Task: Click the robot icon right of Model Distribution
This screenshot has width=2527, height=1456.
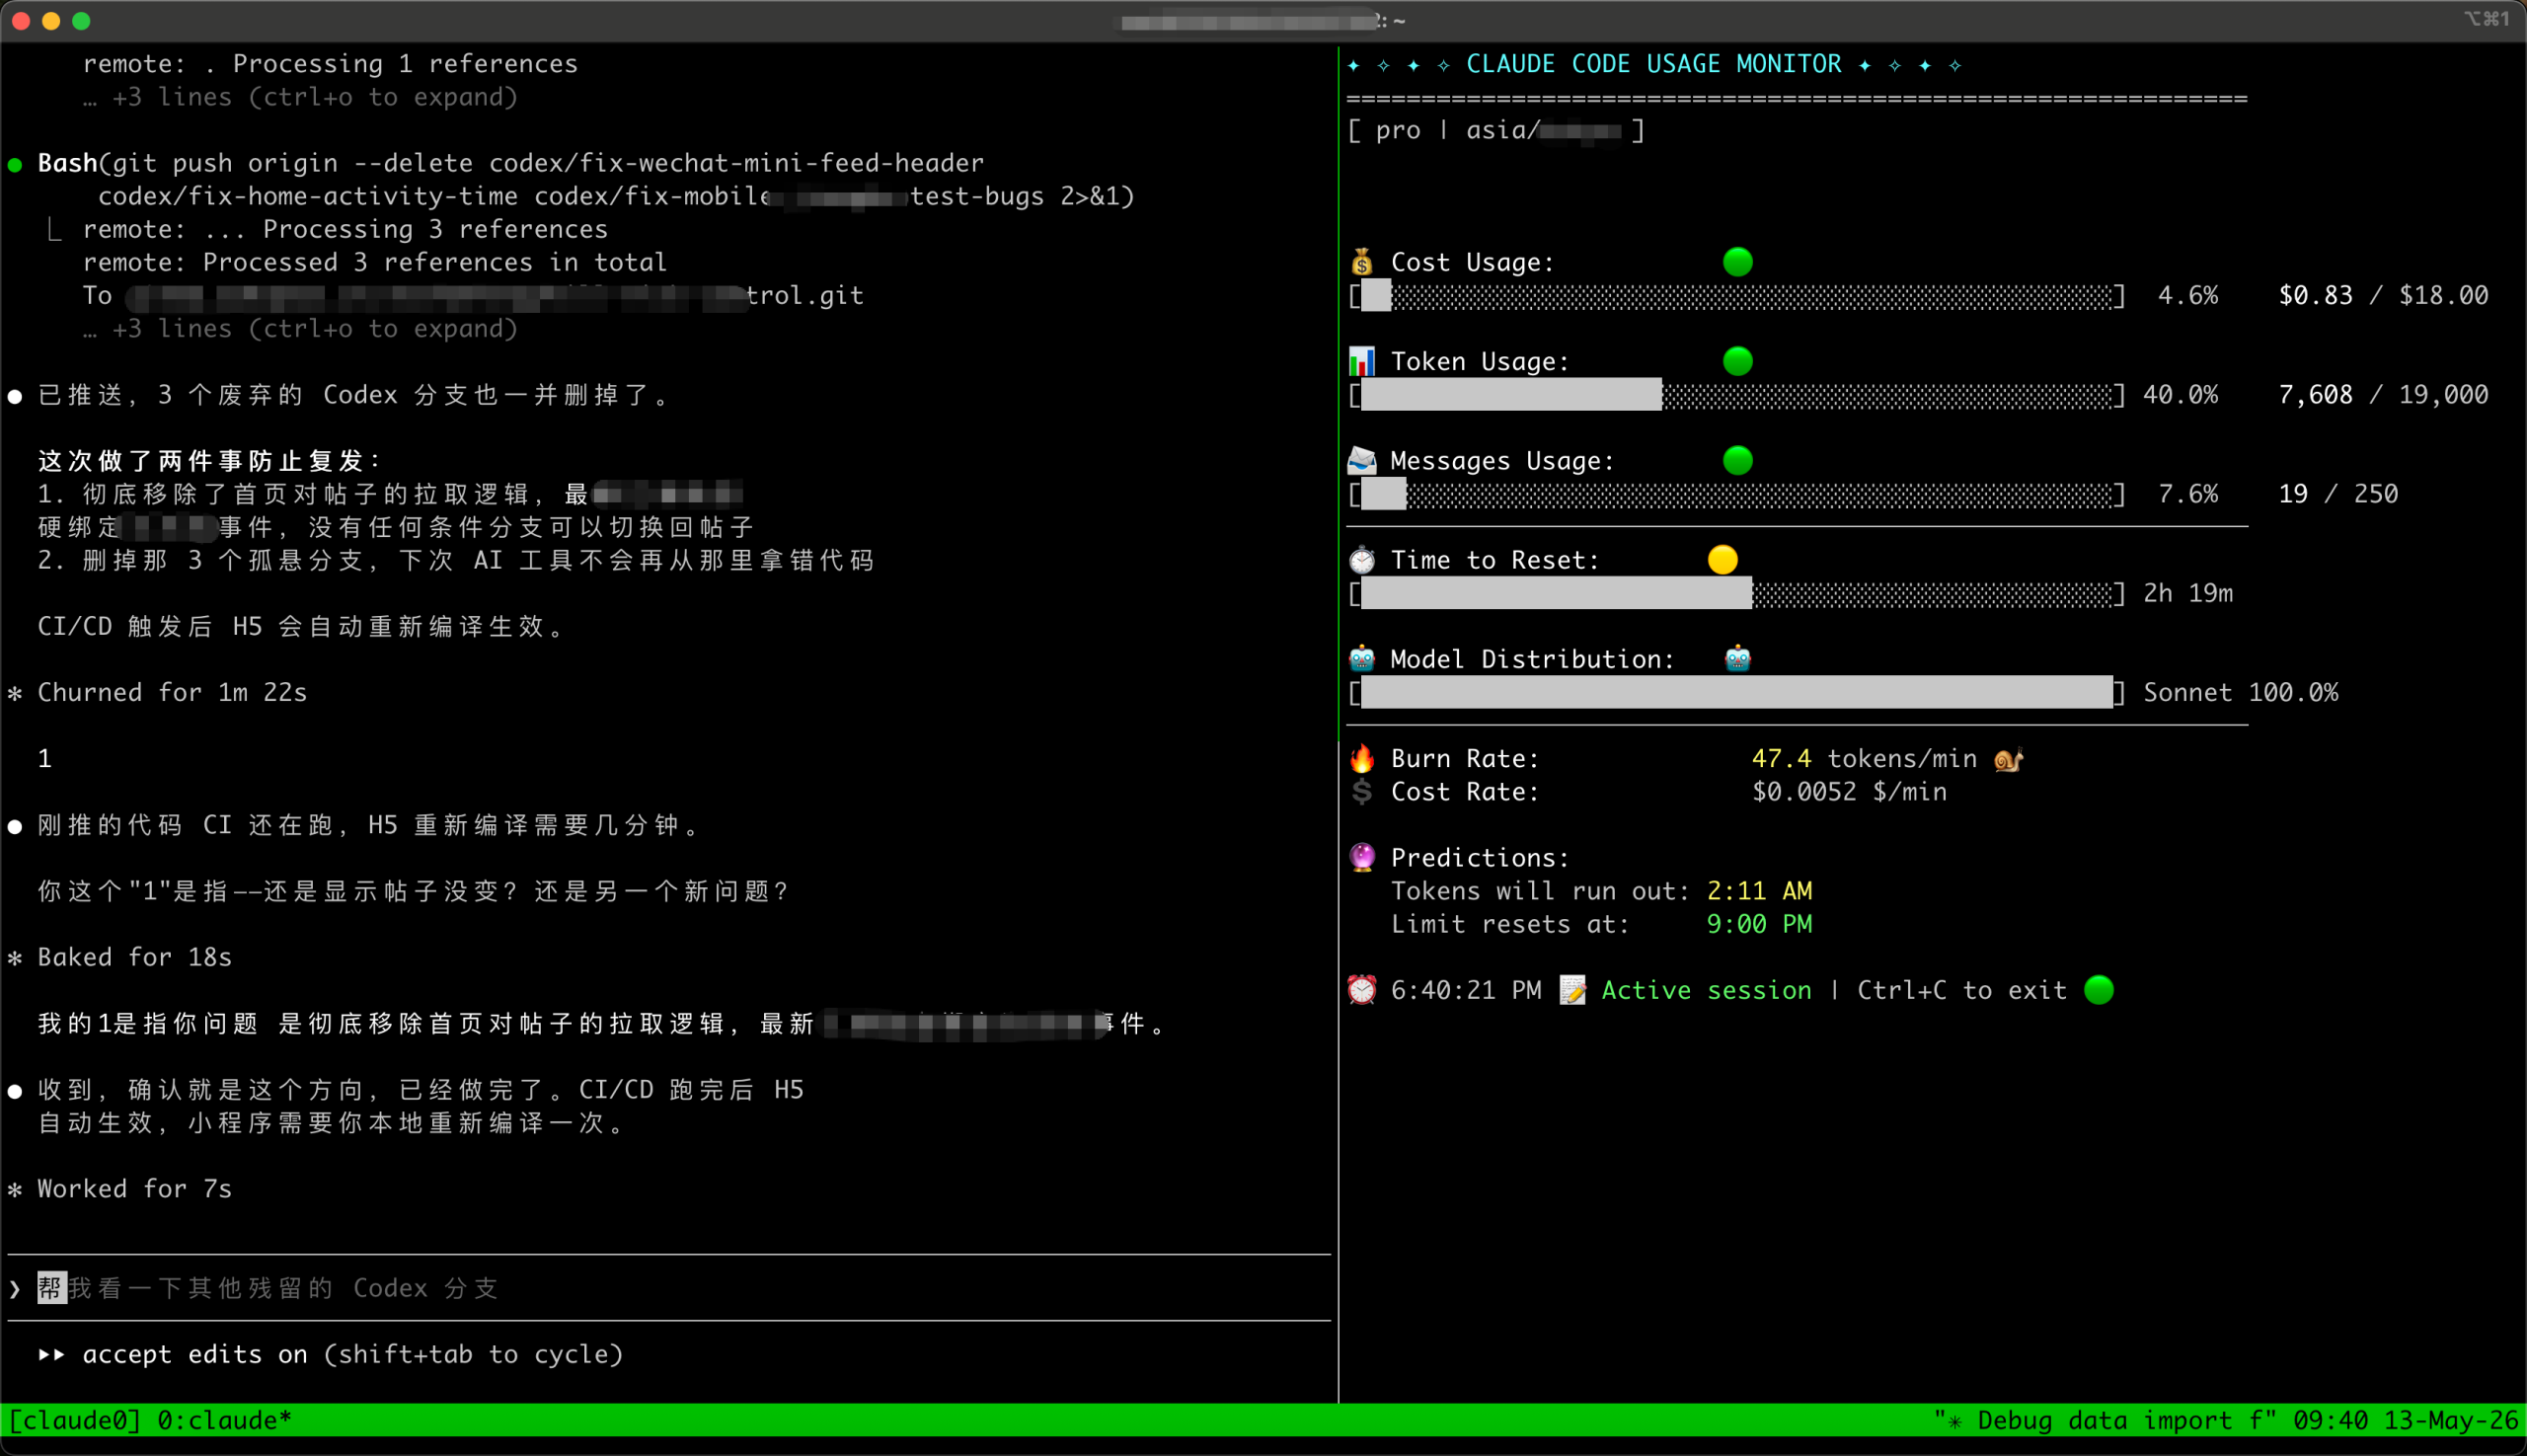Action: (1738, 659)
